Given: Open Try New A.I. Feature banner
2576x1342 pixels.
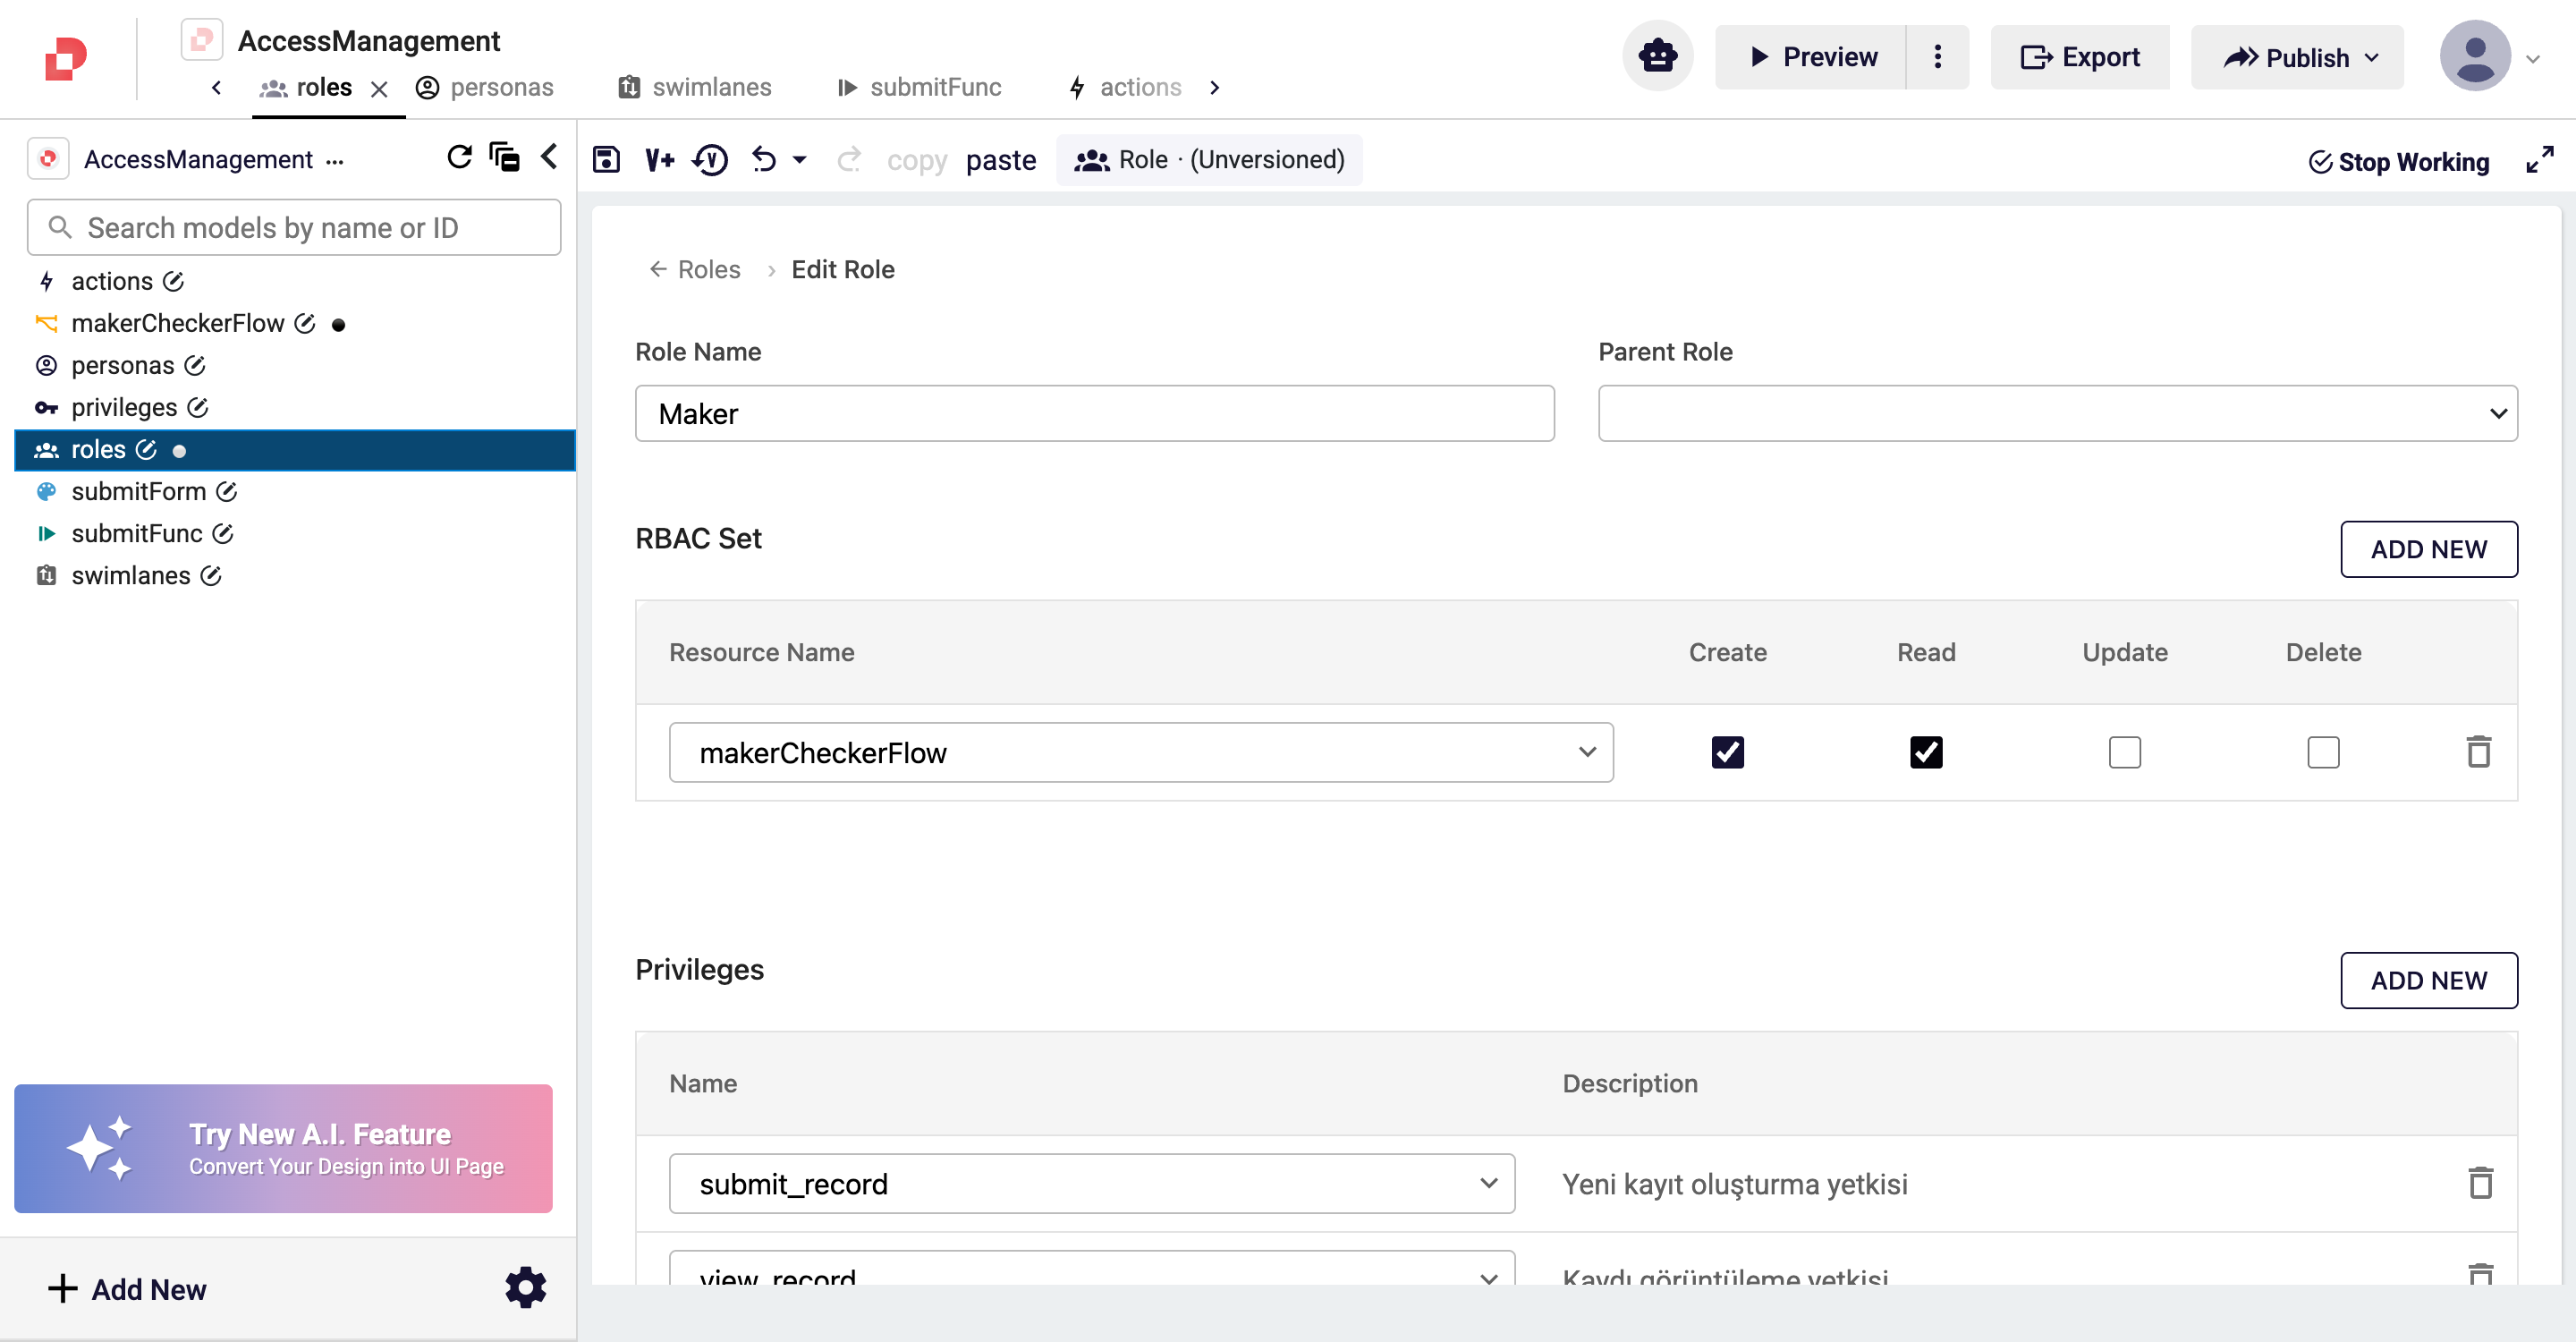Looking at the screenshot, I should click(283, 1148).
